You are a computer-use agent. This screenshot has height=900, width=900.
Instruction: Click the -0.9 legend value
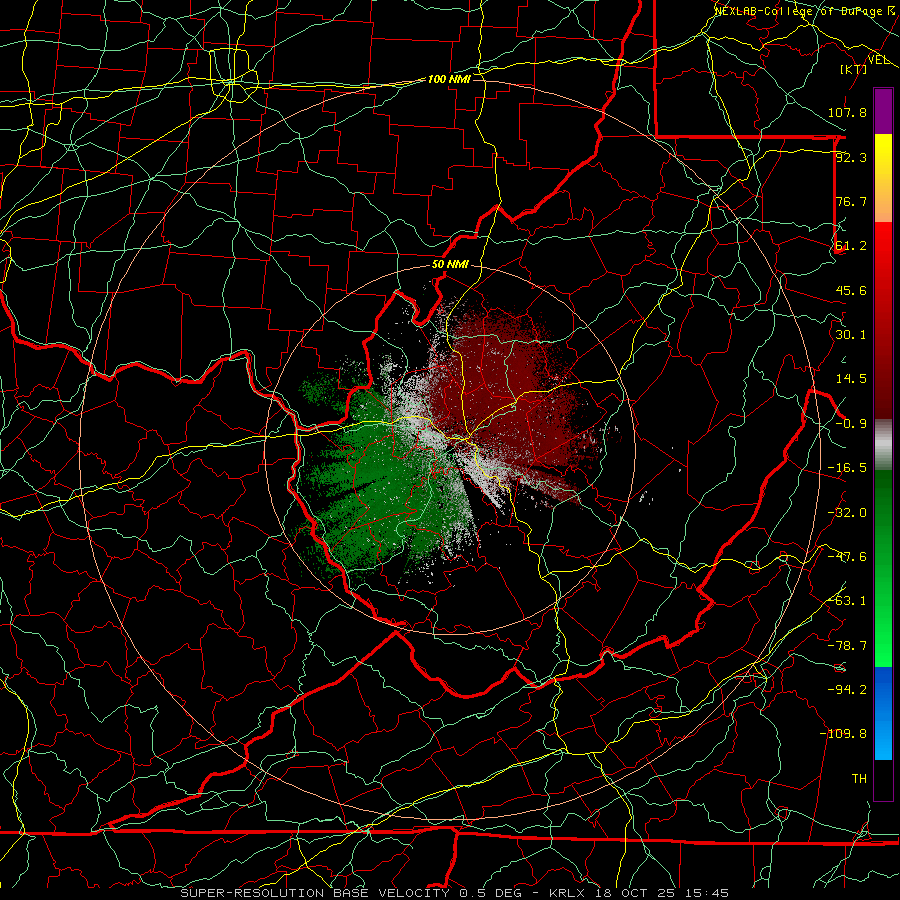(x=851, y=424)
